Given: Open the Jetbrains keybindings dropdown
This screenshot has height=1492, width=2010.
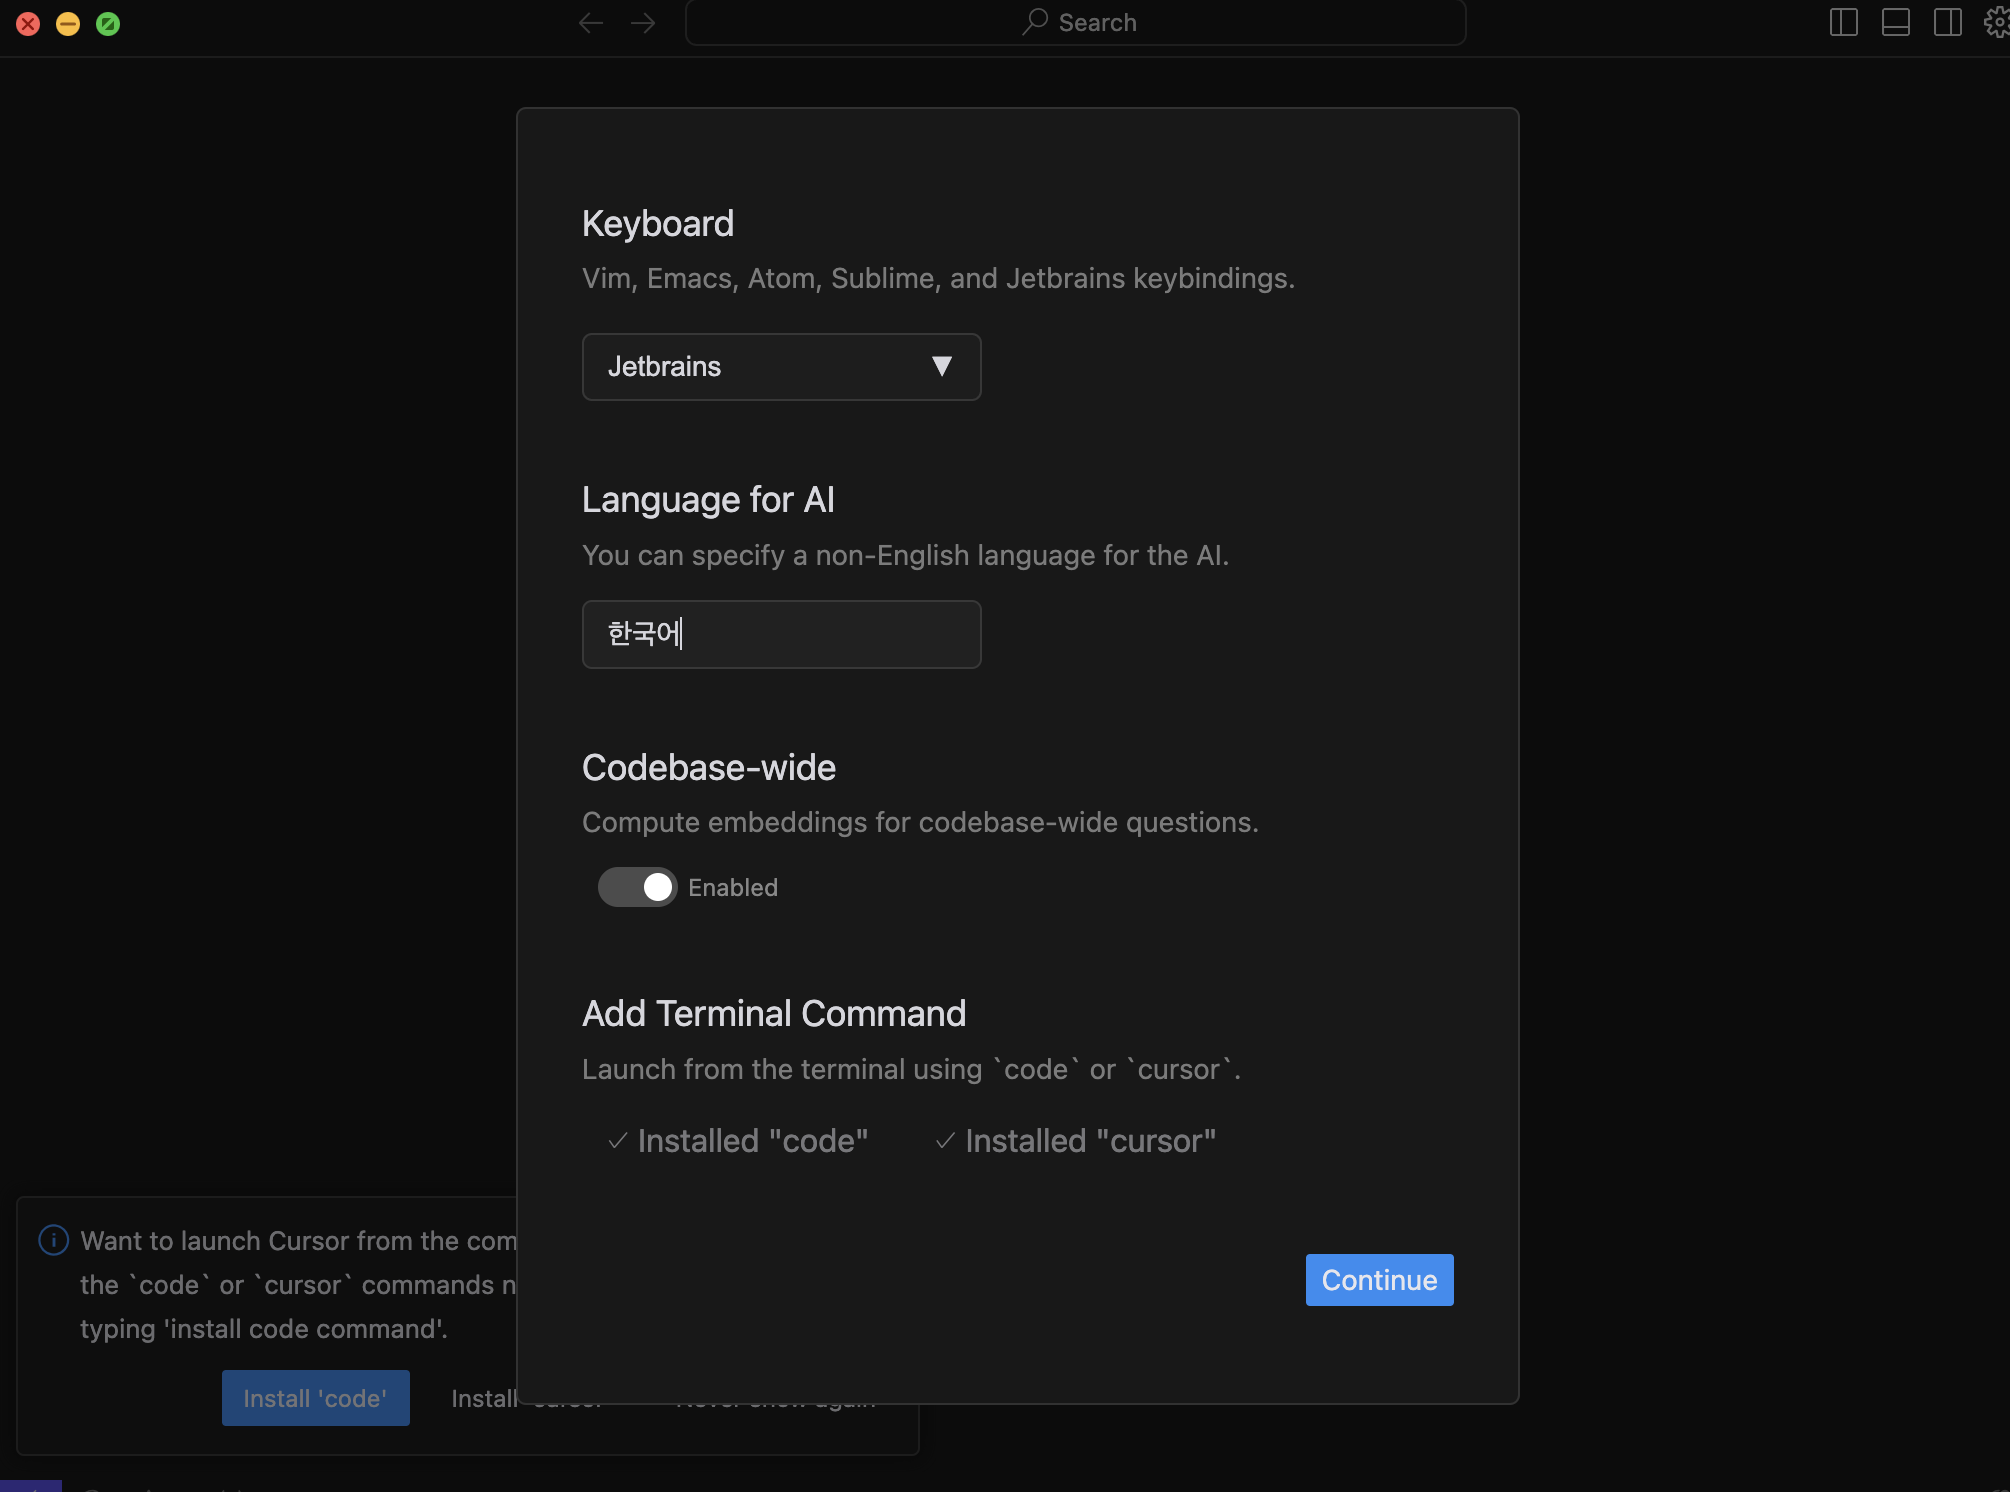Looking at the screenshot, I should click(781, 367).
